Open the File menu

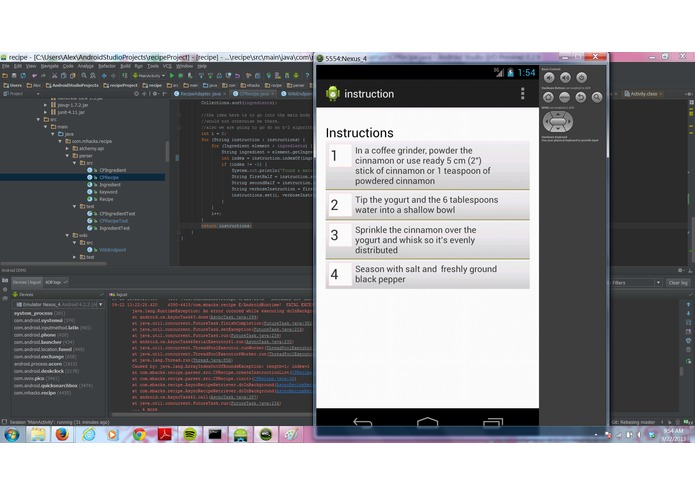6,66
